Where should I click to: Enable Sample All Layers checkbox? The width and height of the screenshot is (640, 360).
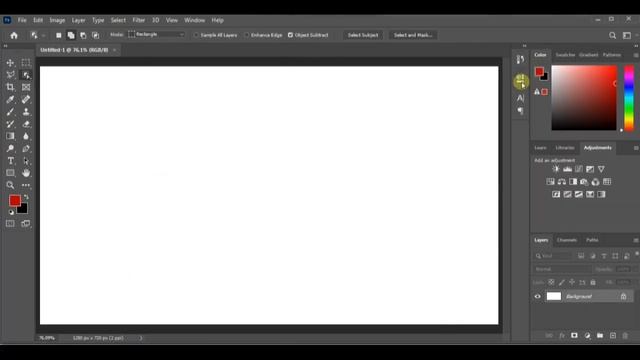tap(196, 35)
